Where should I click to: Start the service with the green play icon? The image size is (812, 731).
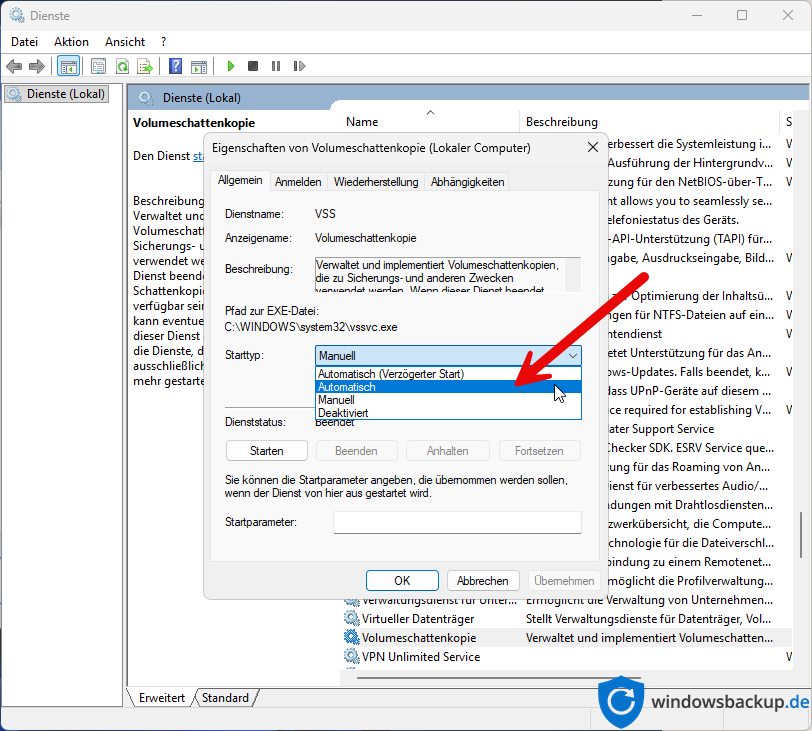click(230, 66)
